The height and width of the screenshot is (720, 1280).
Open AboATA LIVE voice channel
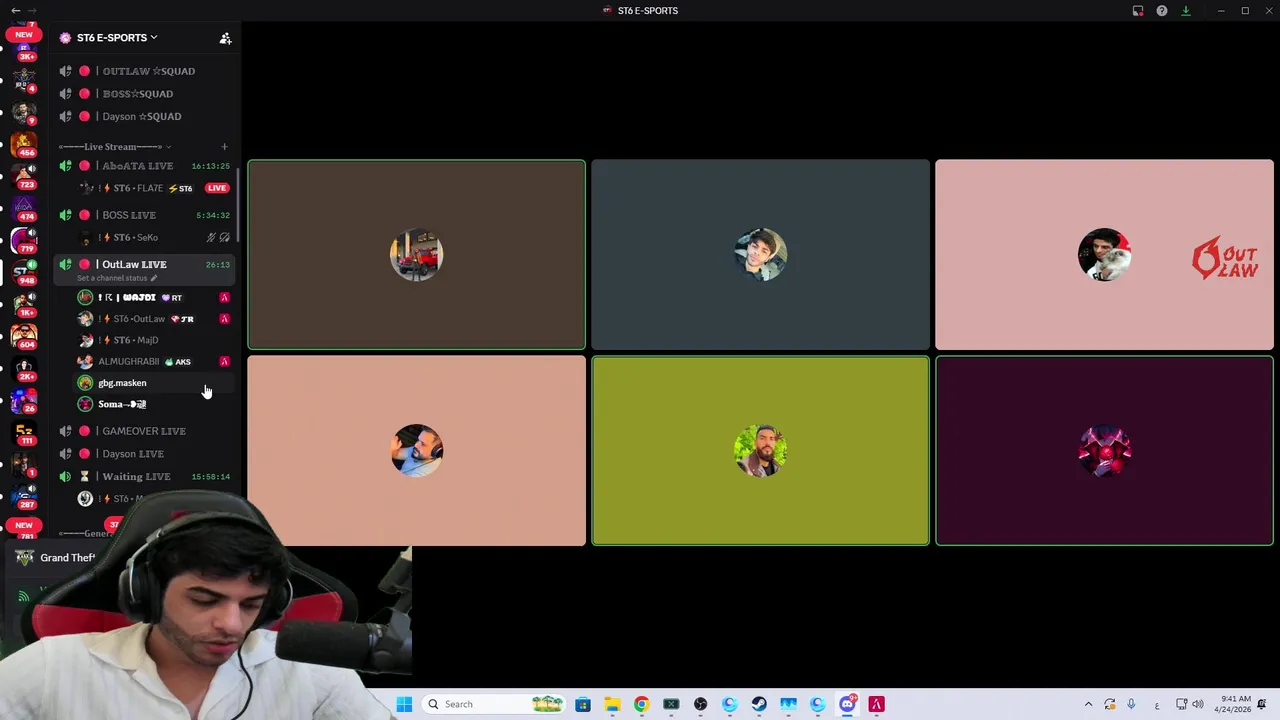point(144,166)
